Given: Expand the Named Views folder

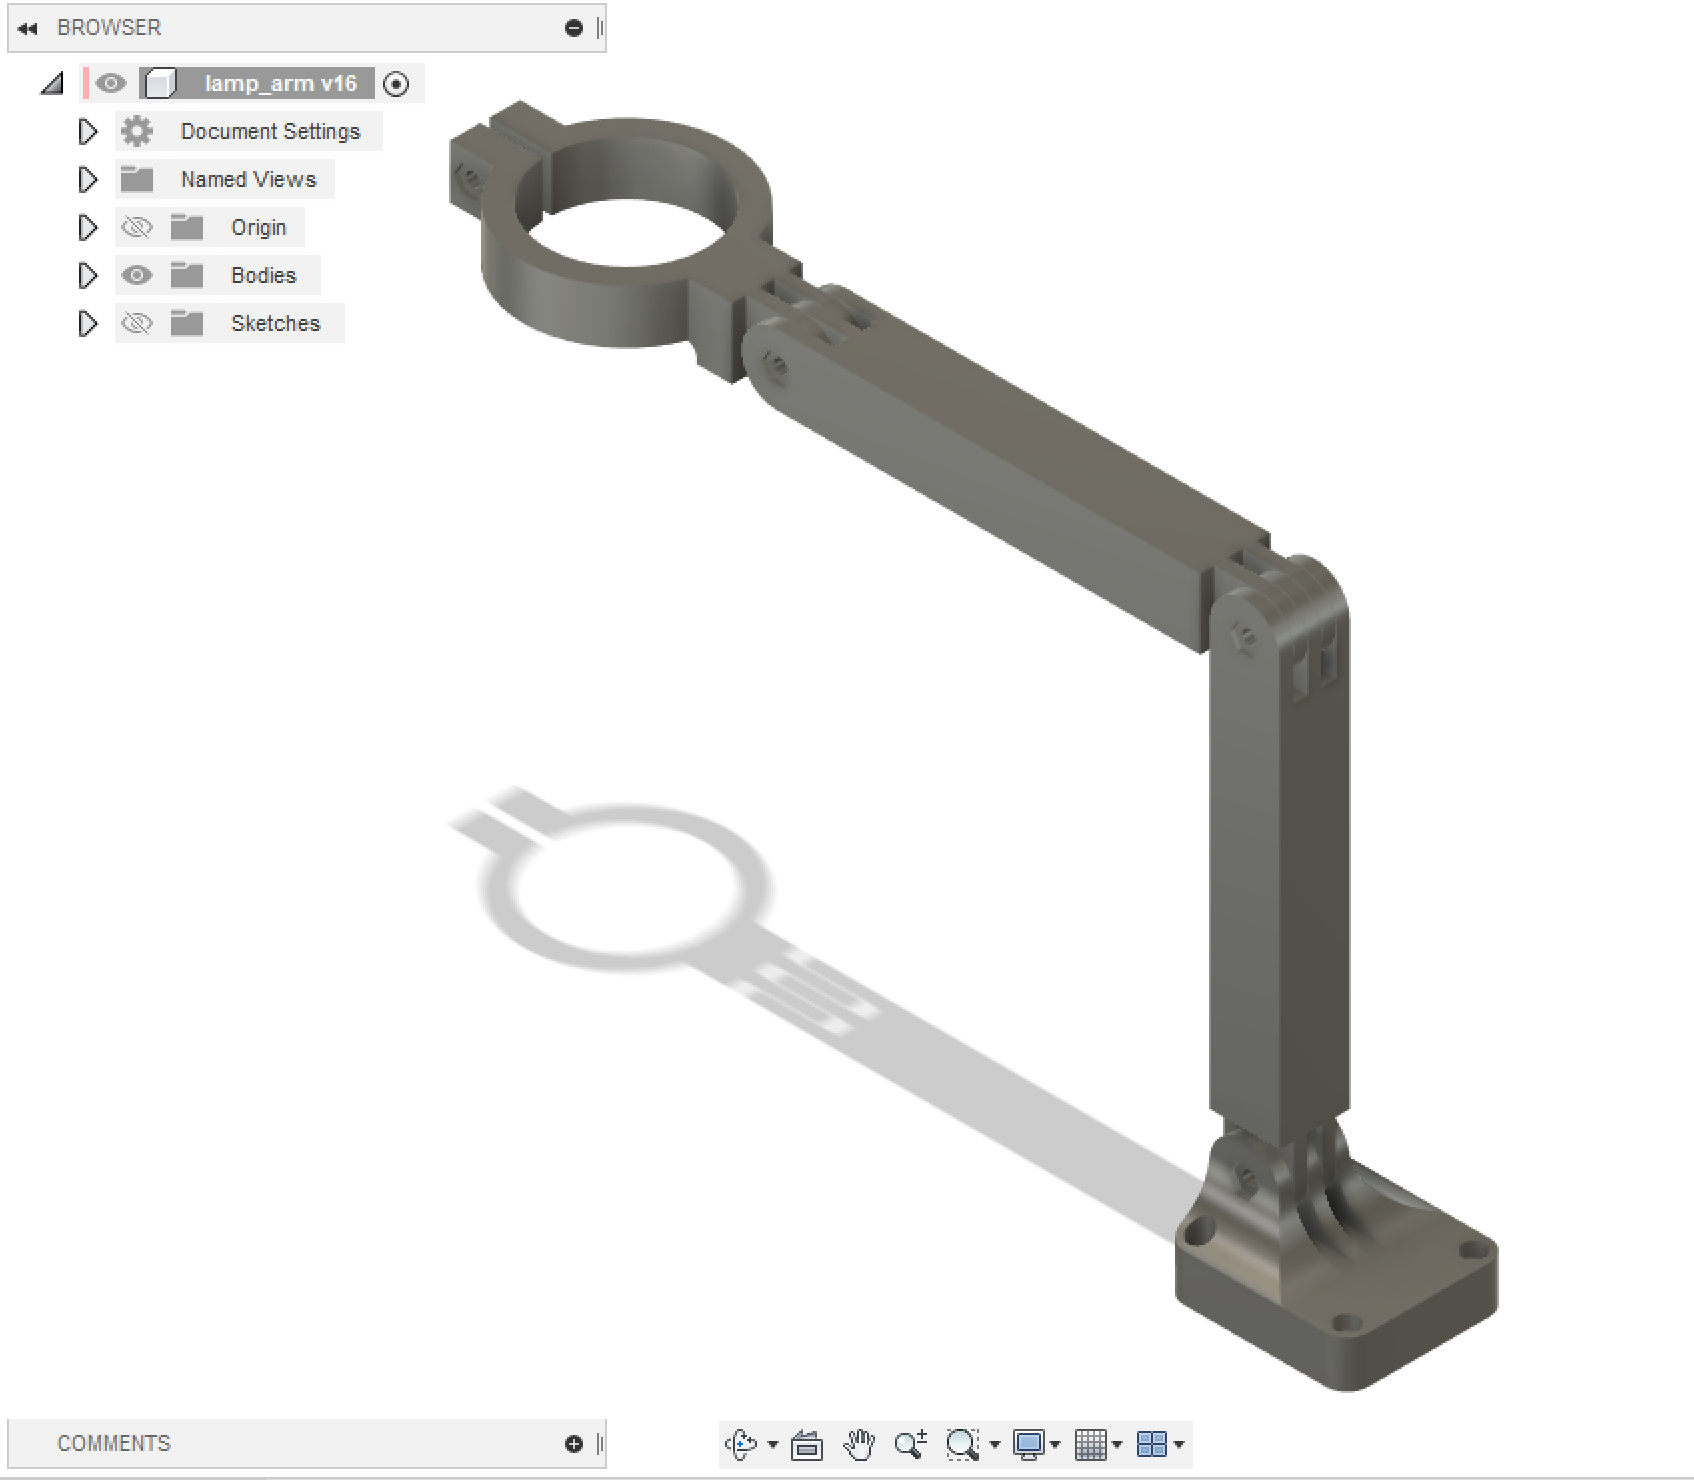Looking at the screenshot, I should click(88, 179).
